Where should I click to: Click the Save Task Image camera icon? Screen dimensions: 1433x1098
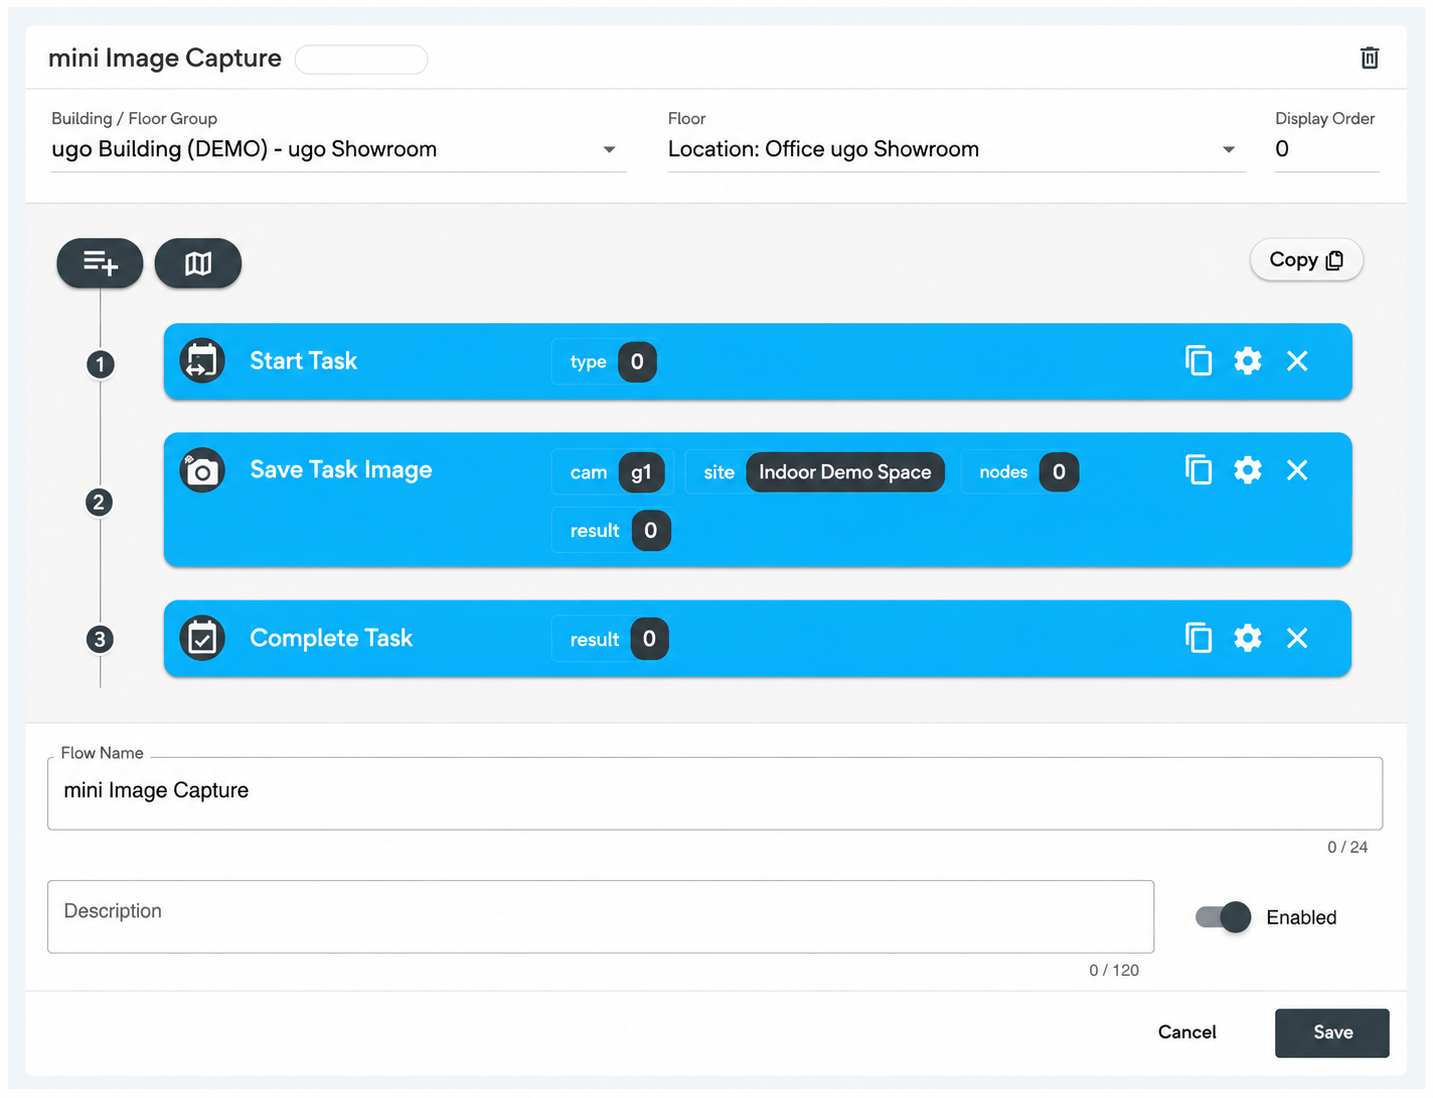pyautogui.click(x=202, y=470)
